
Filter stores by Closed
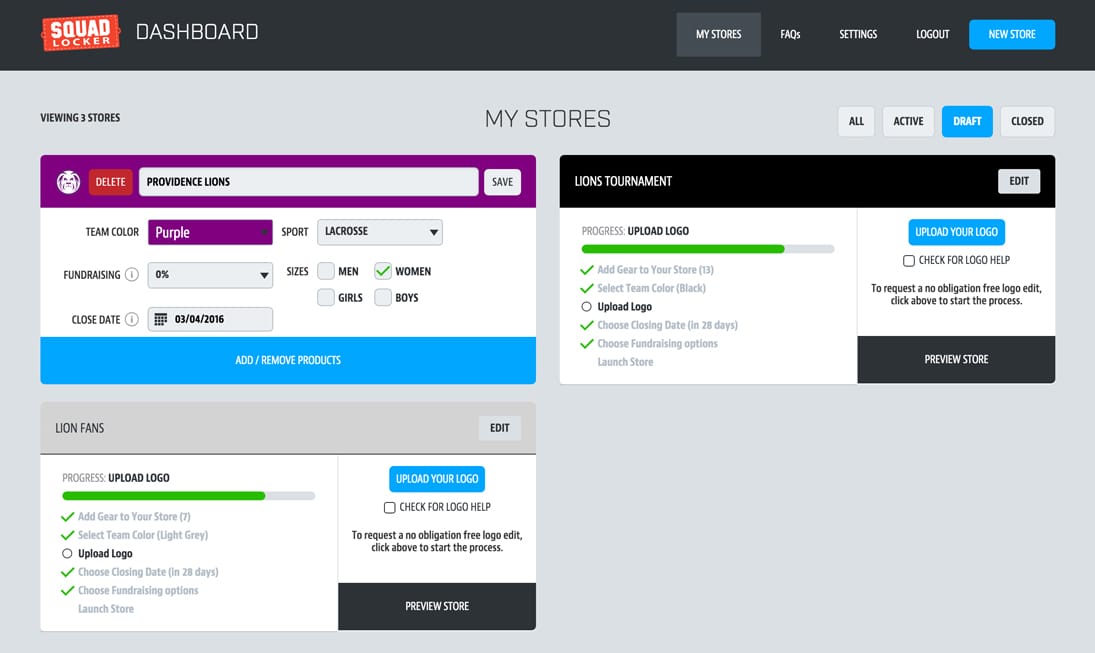pos(1027,122)
